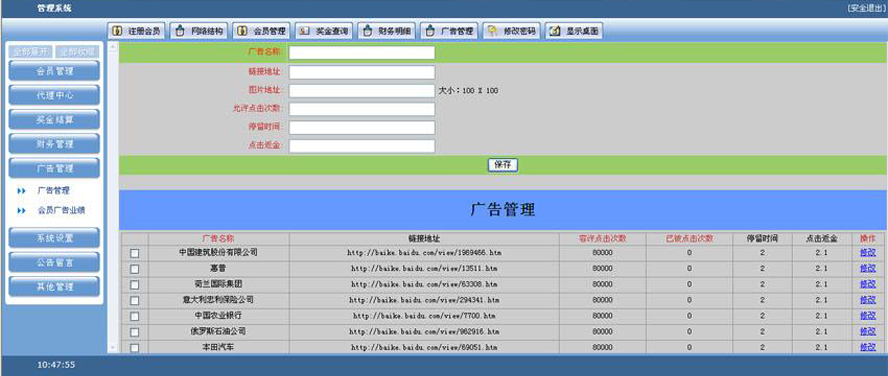This screenshot has width=888, height=376.
Task: Focus the 停留时间 input field
Action: 362,127
